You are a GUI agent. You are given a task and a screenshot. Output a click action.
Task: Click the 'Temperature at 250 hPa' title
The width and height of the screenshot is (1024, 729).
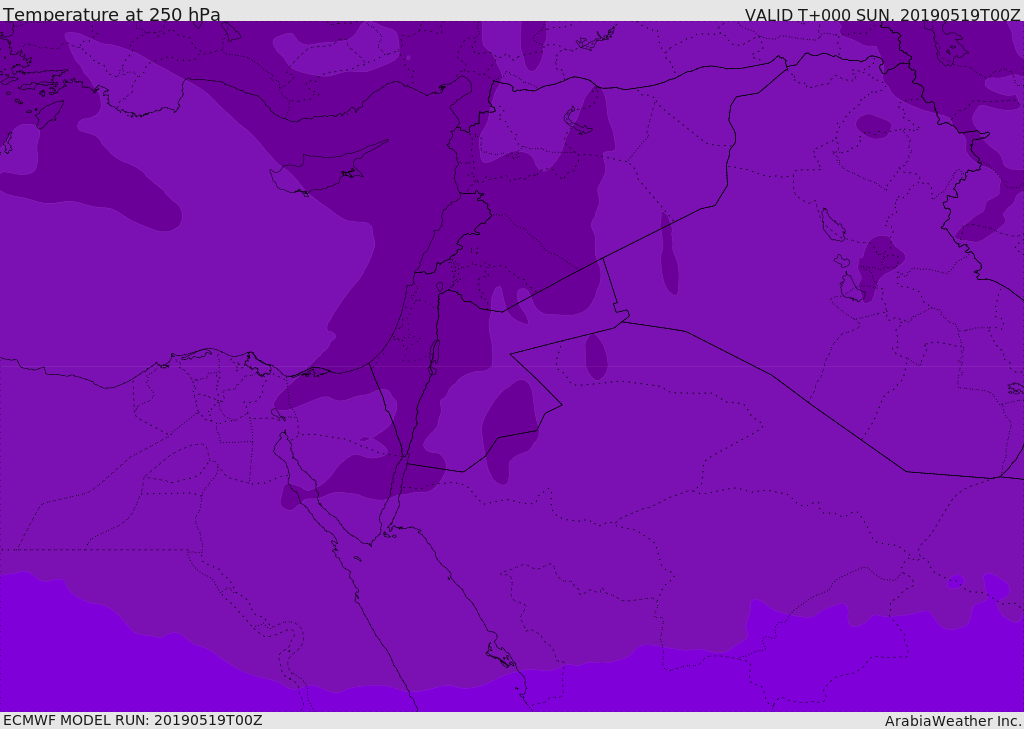[111, 15]
